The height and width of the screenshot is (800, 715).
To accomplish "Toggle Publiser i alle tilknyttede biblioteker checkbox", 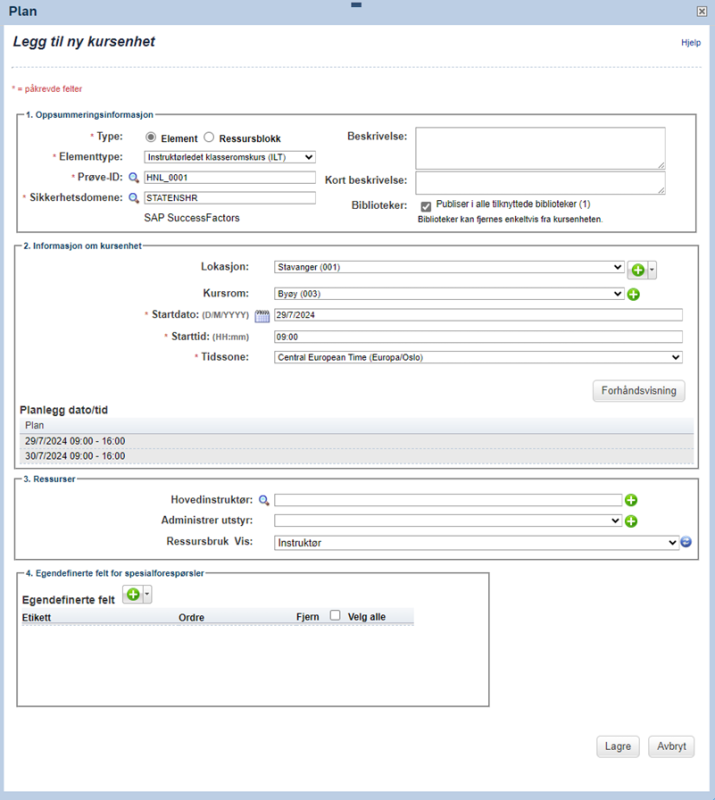I will click(426, 206).
